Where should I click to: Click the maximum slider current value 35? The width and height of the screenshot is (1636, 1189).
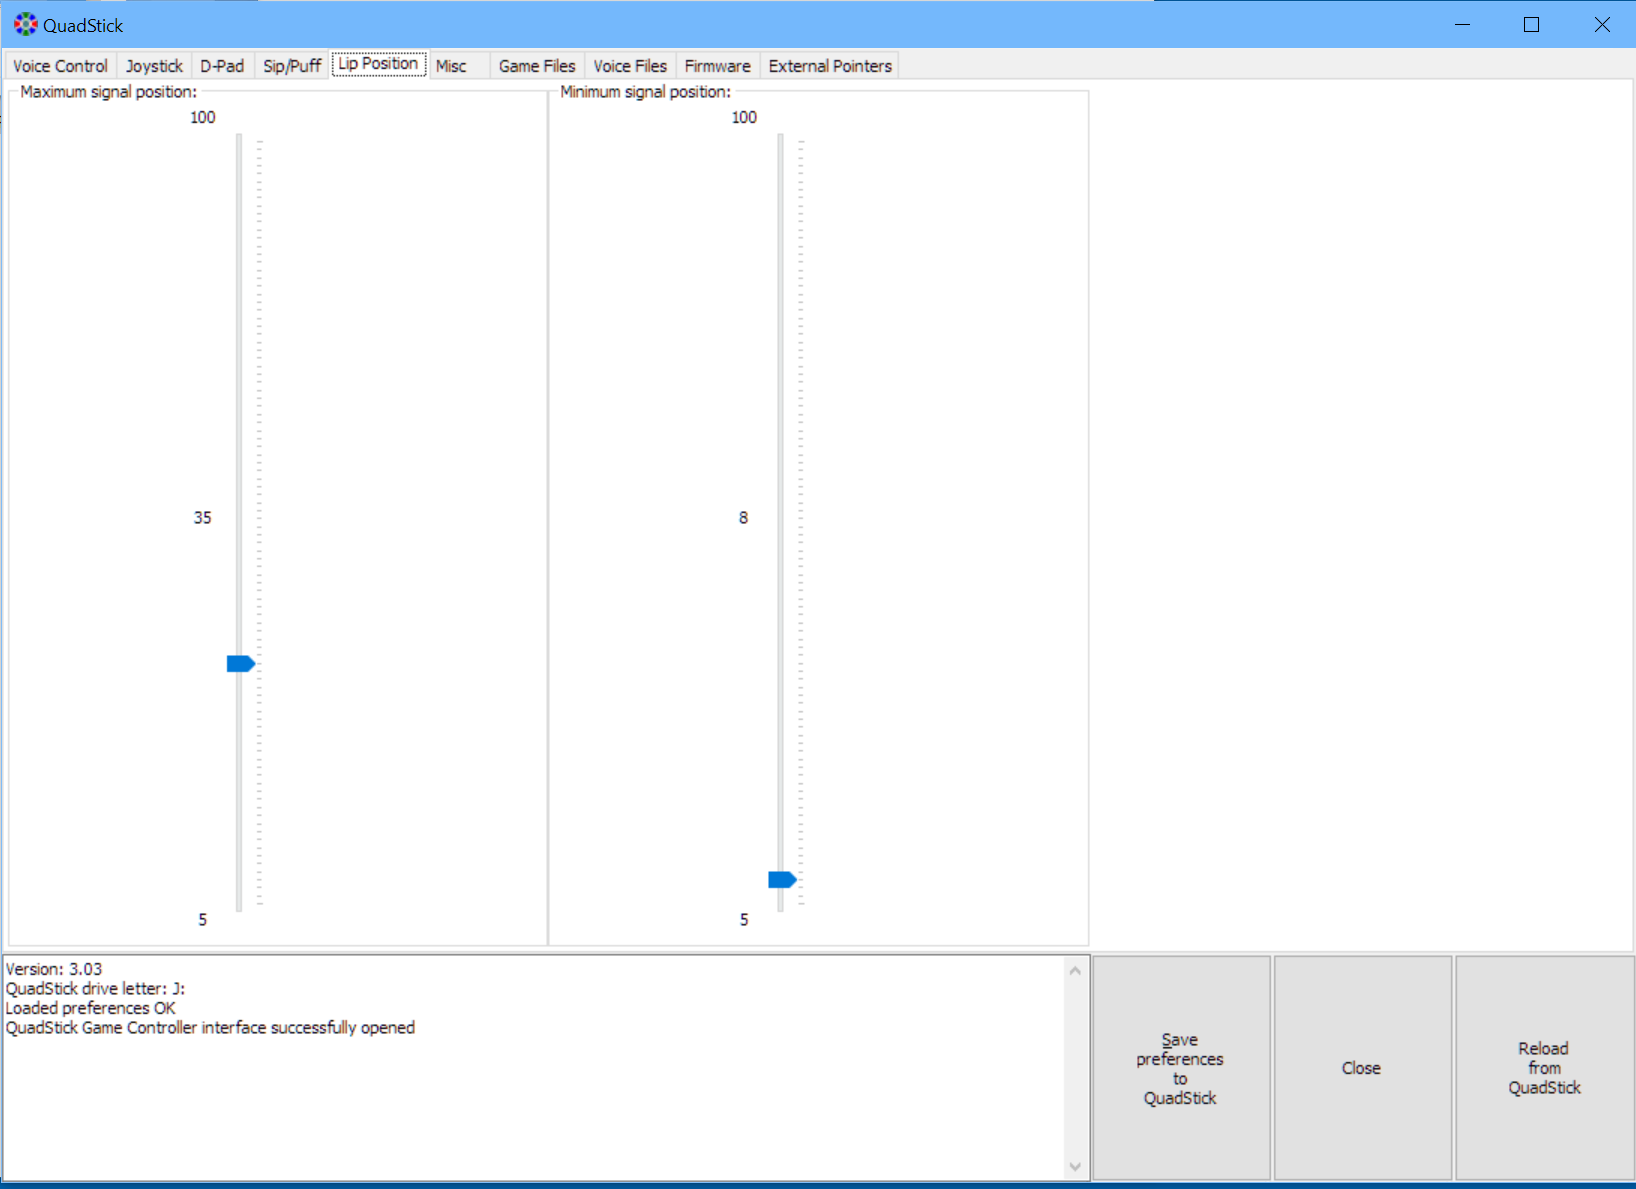click(203, 518)
